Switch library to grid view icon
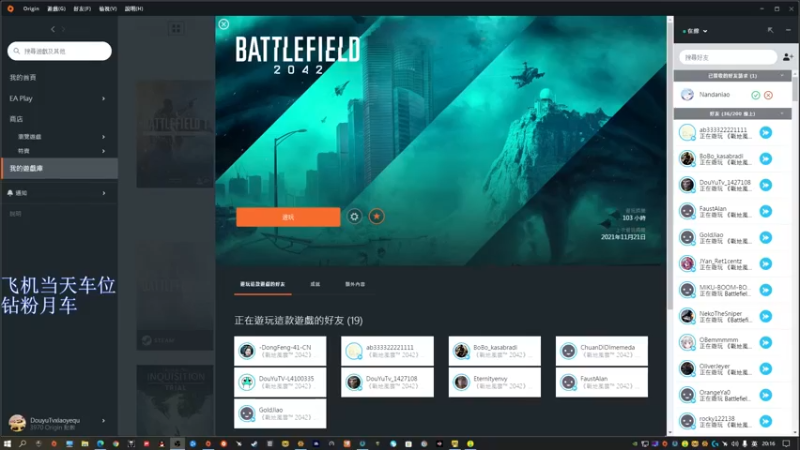The height and width of the screenshot is (450, 800). tap(176, 29)
